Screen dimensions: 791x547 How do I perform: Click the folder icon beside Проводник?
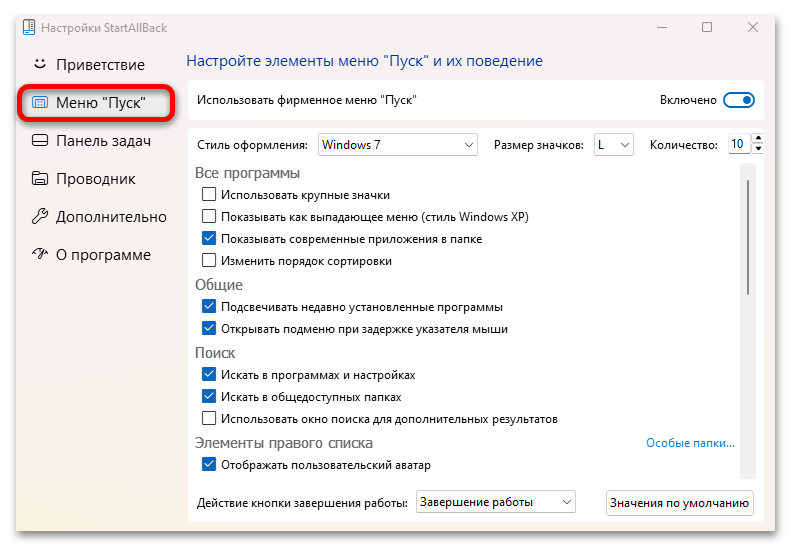tap(40, 178)
